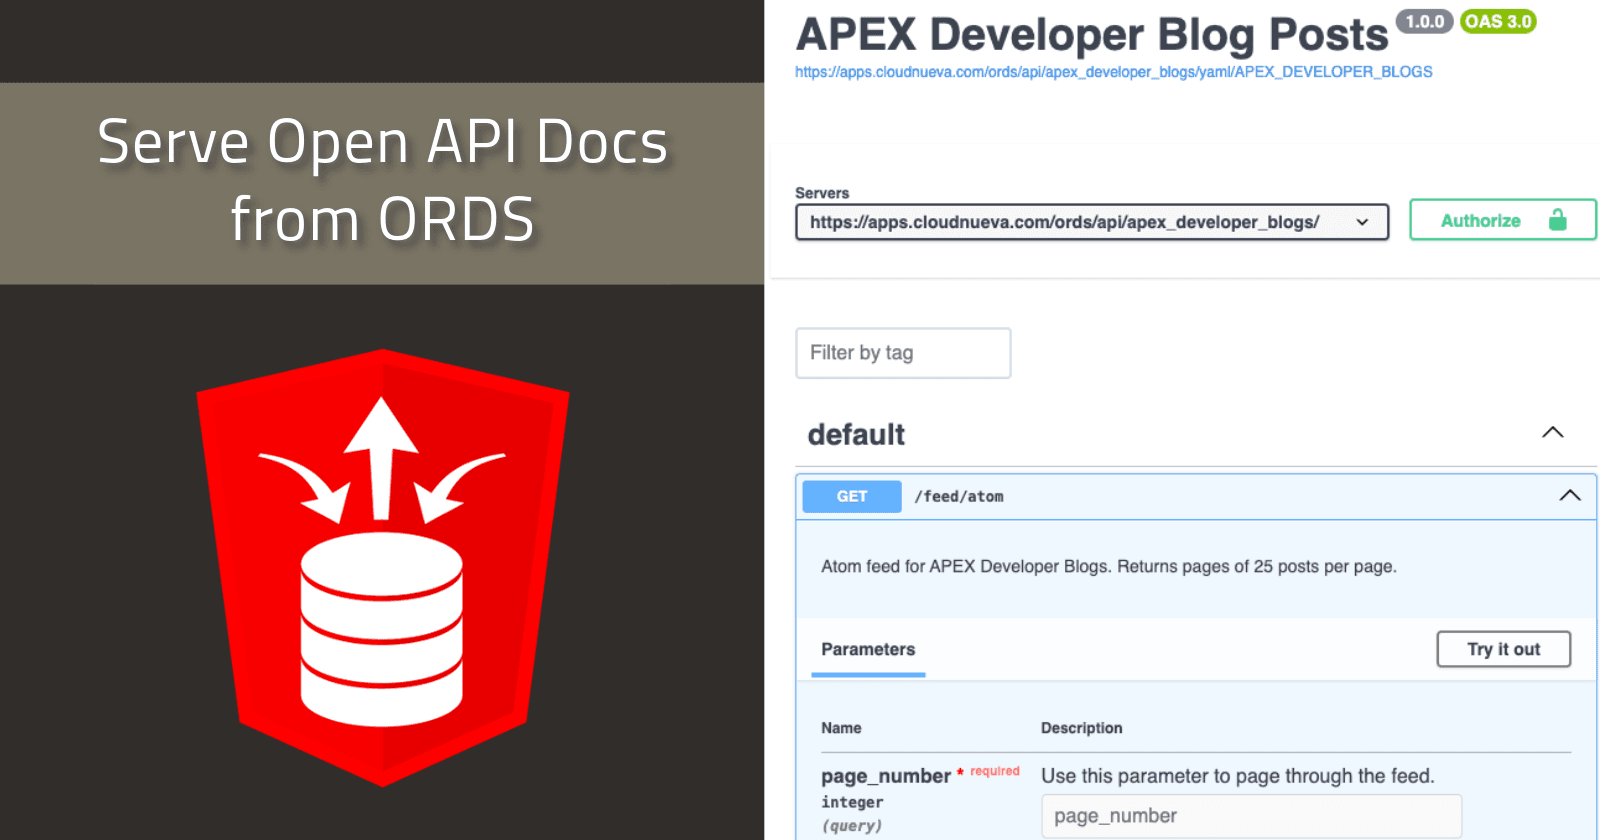Collapse the default section chevron
This screenshot has height=840, width=1600.
[x=1552, y=432]
